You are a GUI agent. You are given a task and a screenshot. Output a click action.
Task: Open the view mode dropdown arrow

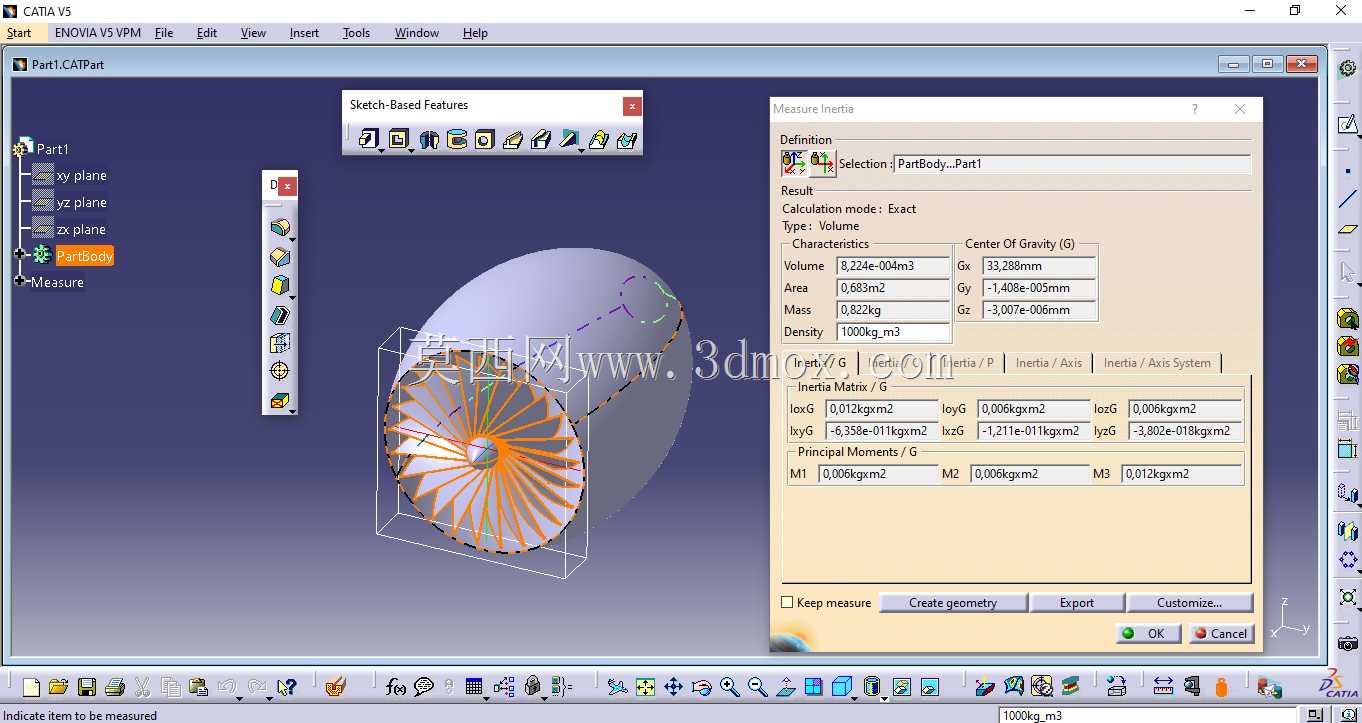(x=885, y=698)
